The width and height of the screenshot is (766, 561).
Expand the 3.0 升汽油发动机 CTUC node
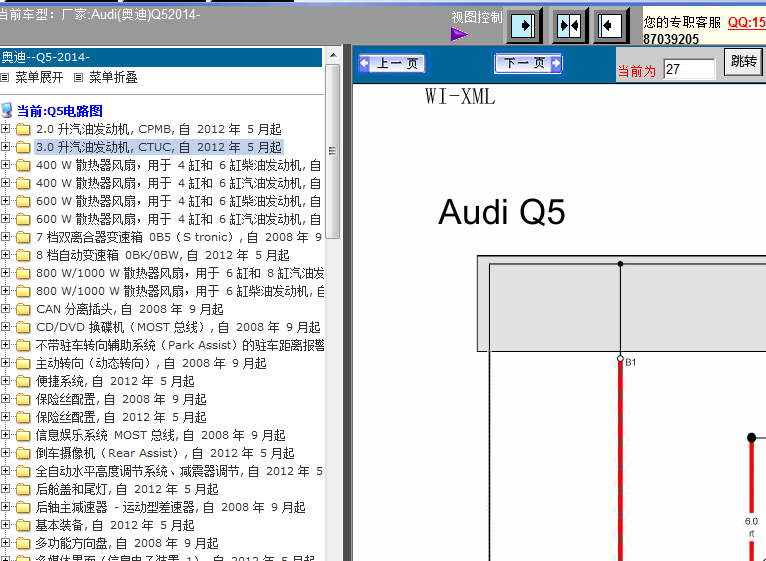point(5,147)
